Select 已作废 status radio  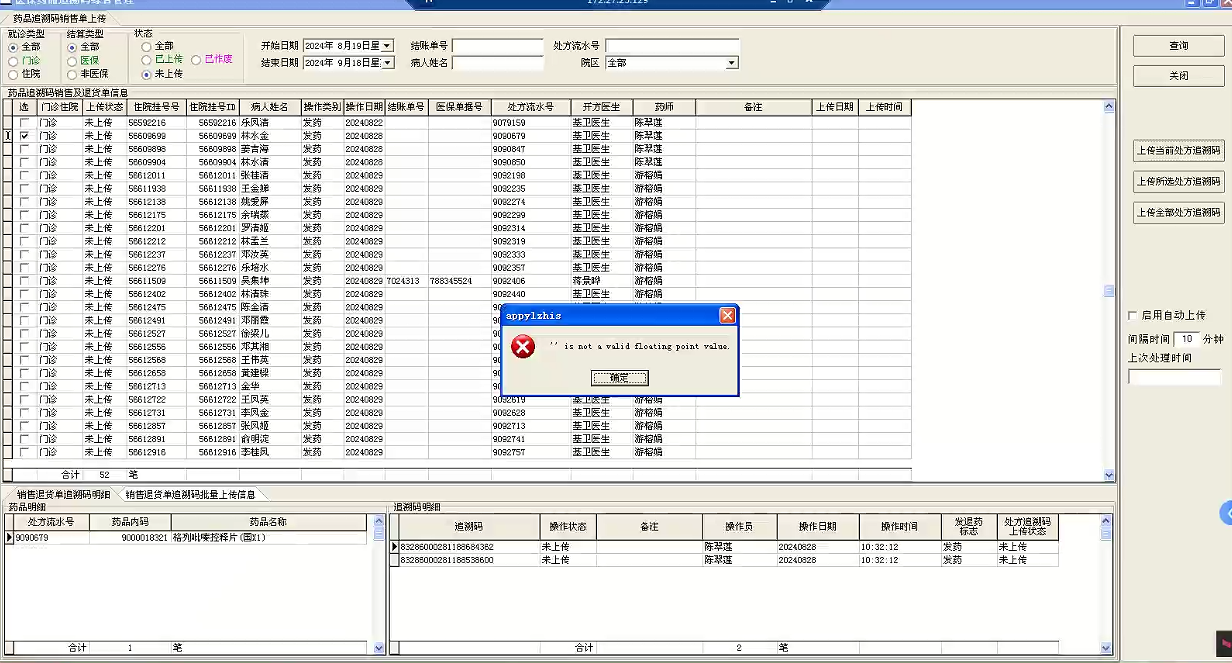click(x=196, y=60)
